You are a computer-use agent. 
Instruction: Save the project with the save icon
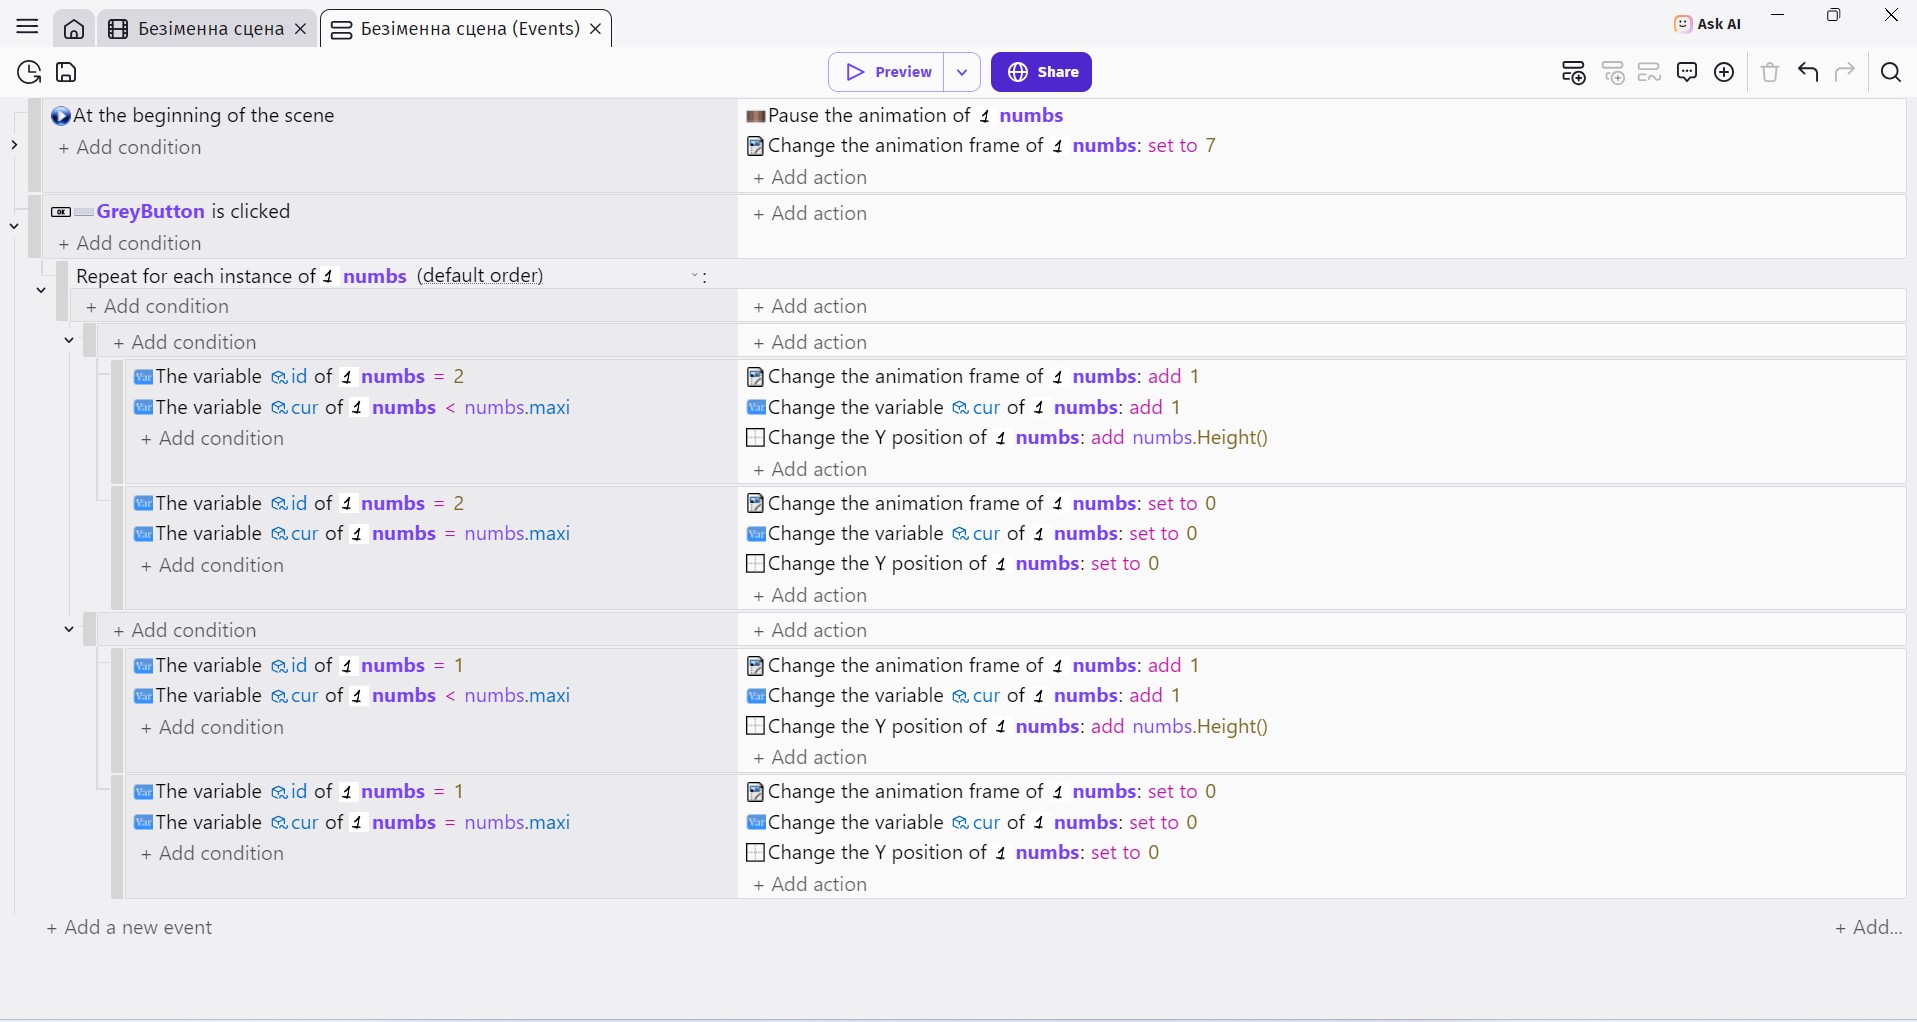pos(67,72)
